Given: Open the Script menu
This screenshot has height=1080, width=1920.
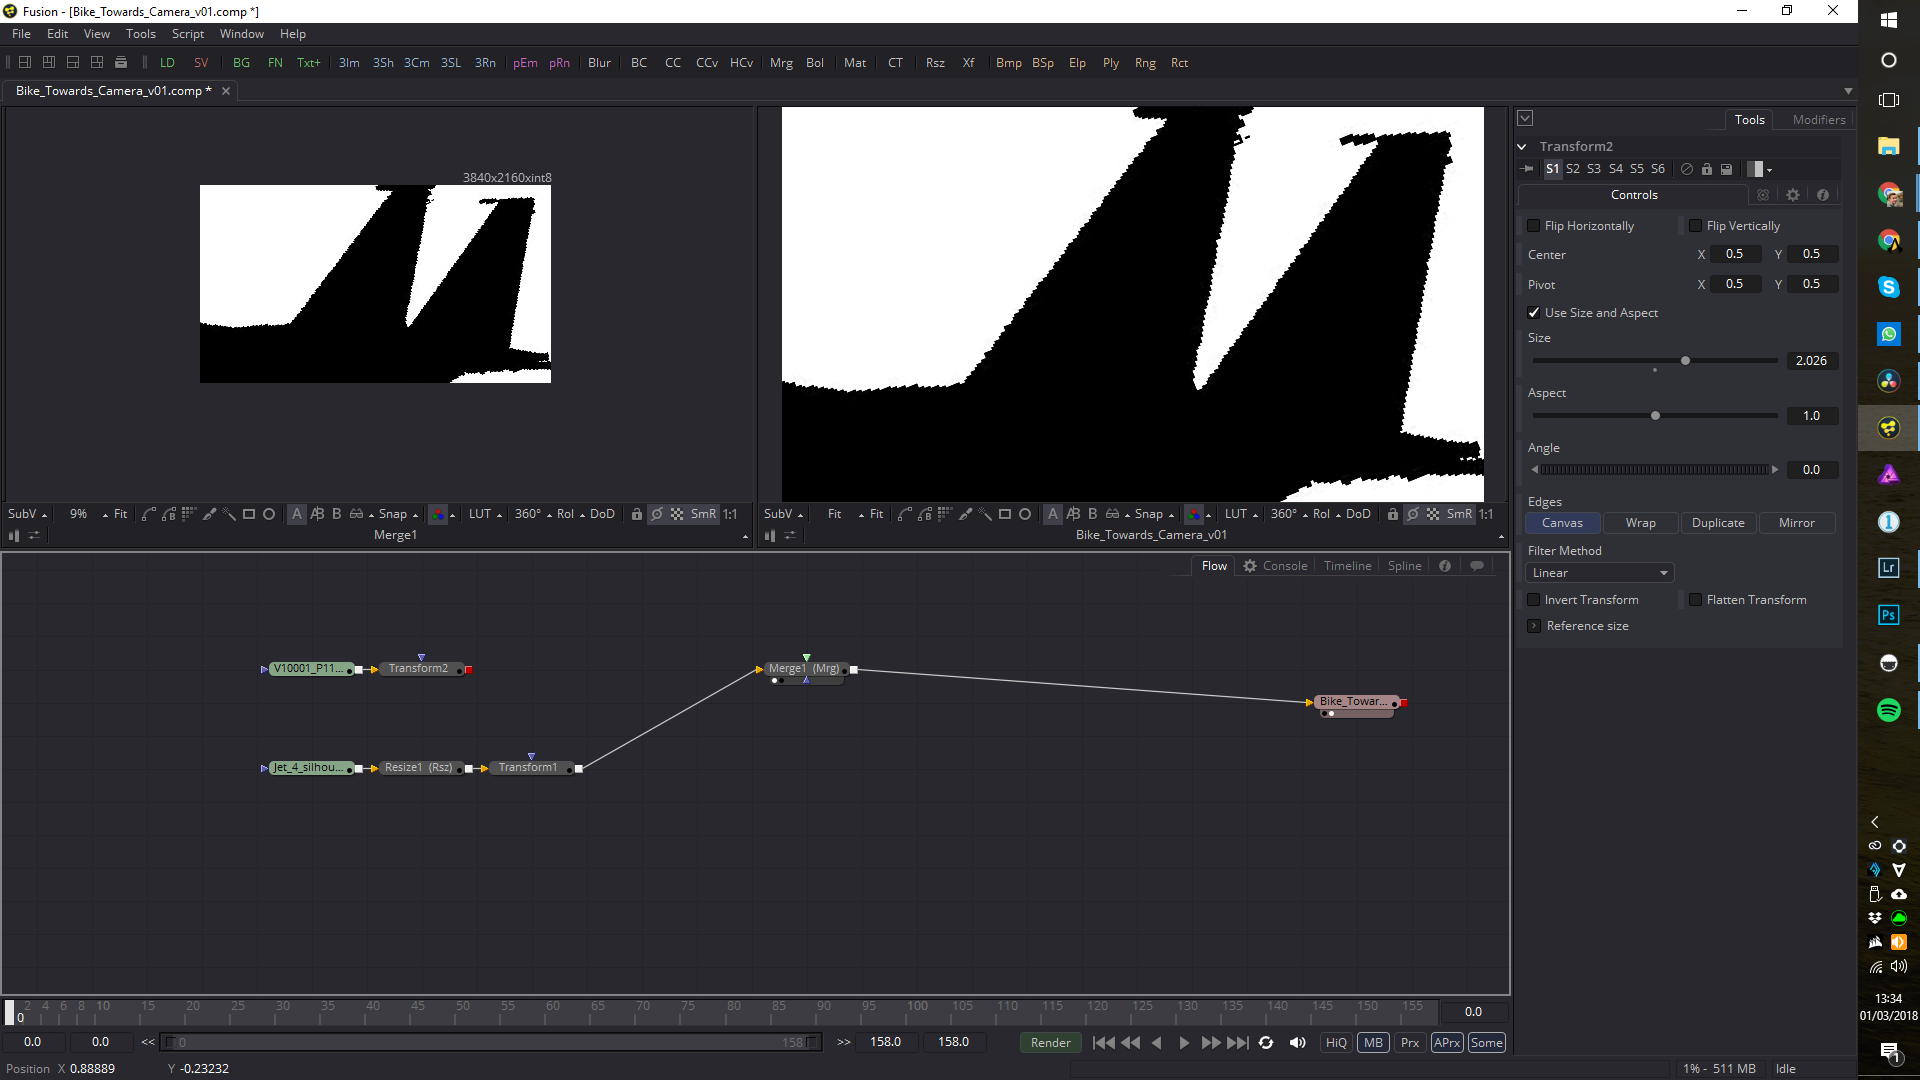Looking at the screenshot, I should (188, 34).
